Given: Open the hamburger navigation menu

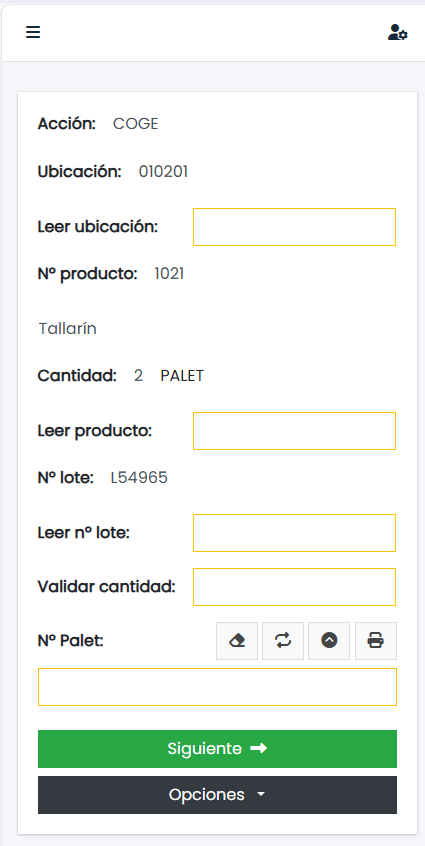Looking at the screenshot, I should point(33,32).
